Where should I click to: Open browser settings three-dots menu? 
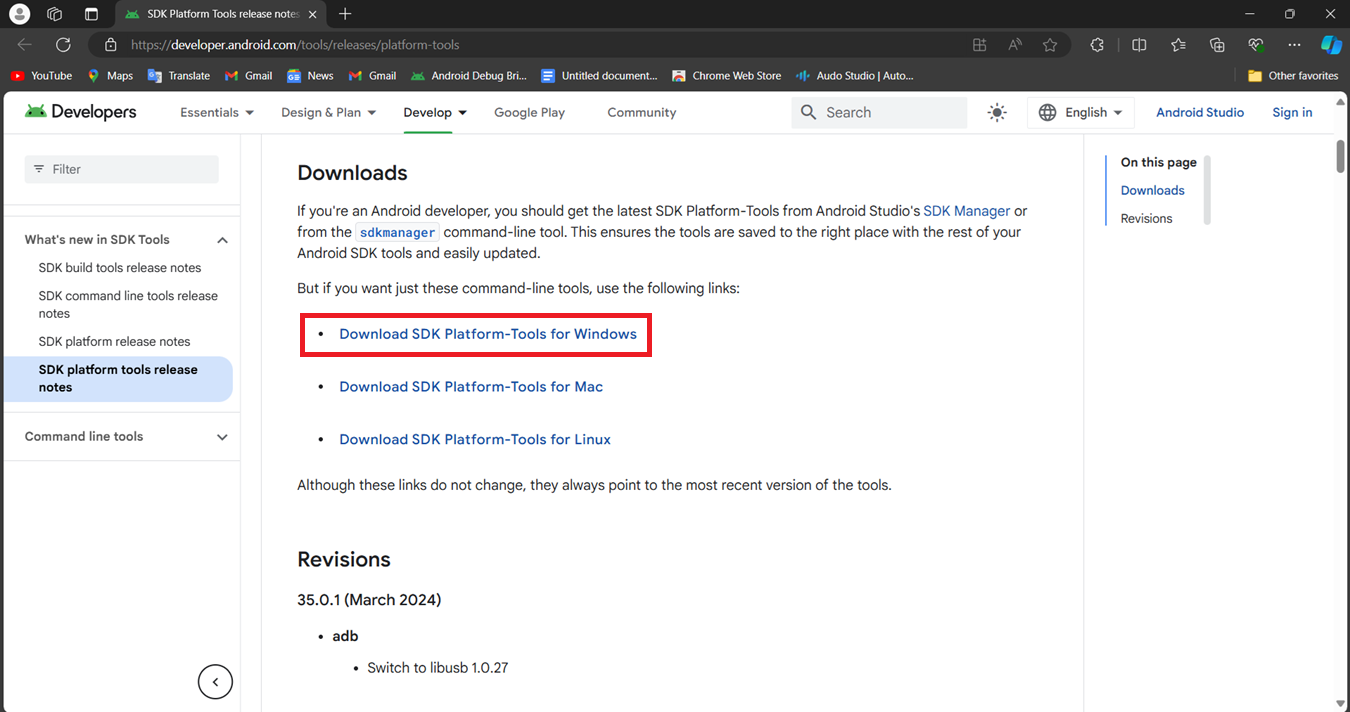[x=1294, y=45]
